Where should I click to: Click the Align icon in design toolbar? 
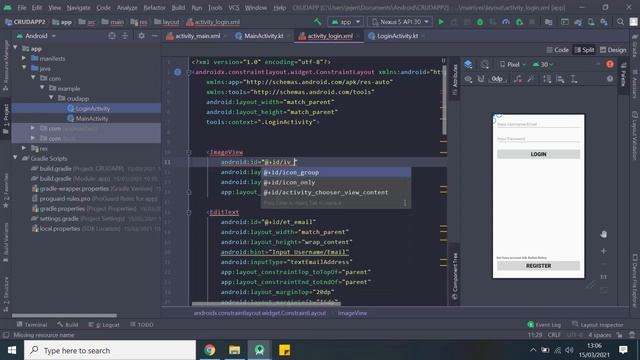pos(560,79)
